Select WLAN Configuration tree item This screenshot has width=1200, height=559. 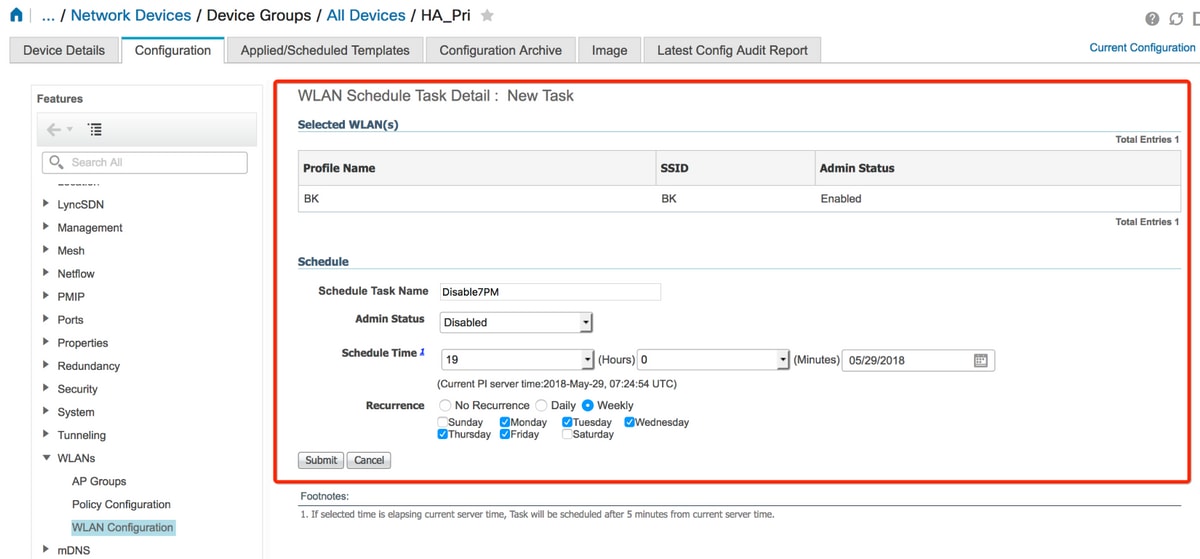point(122,527)
